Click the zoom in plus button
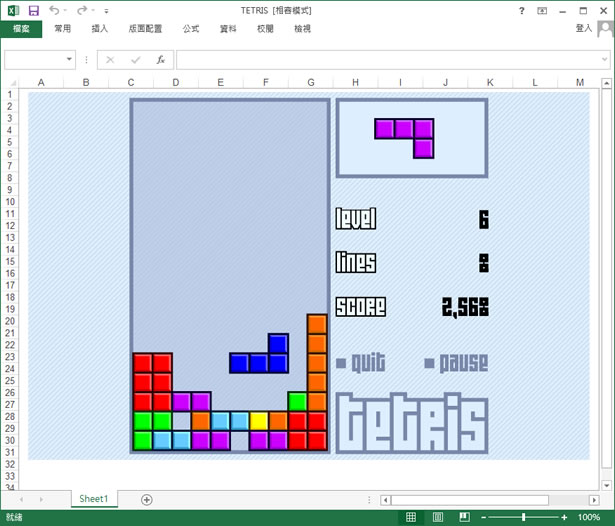Screen dimensions: 615x526 (x=565, y=517)
